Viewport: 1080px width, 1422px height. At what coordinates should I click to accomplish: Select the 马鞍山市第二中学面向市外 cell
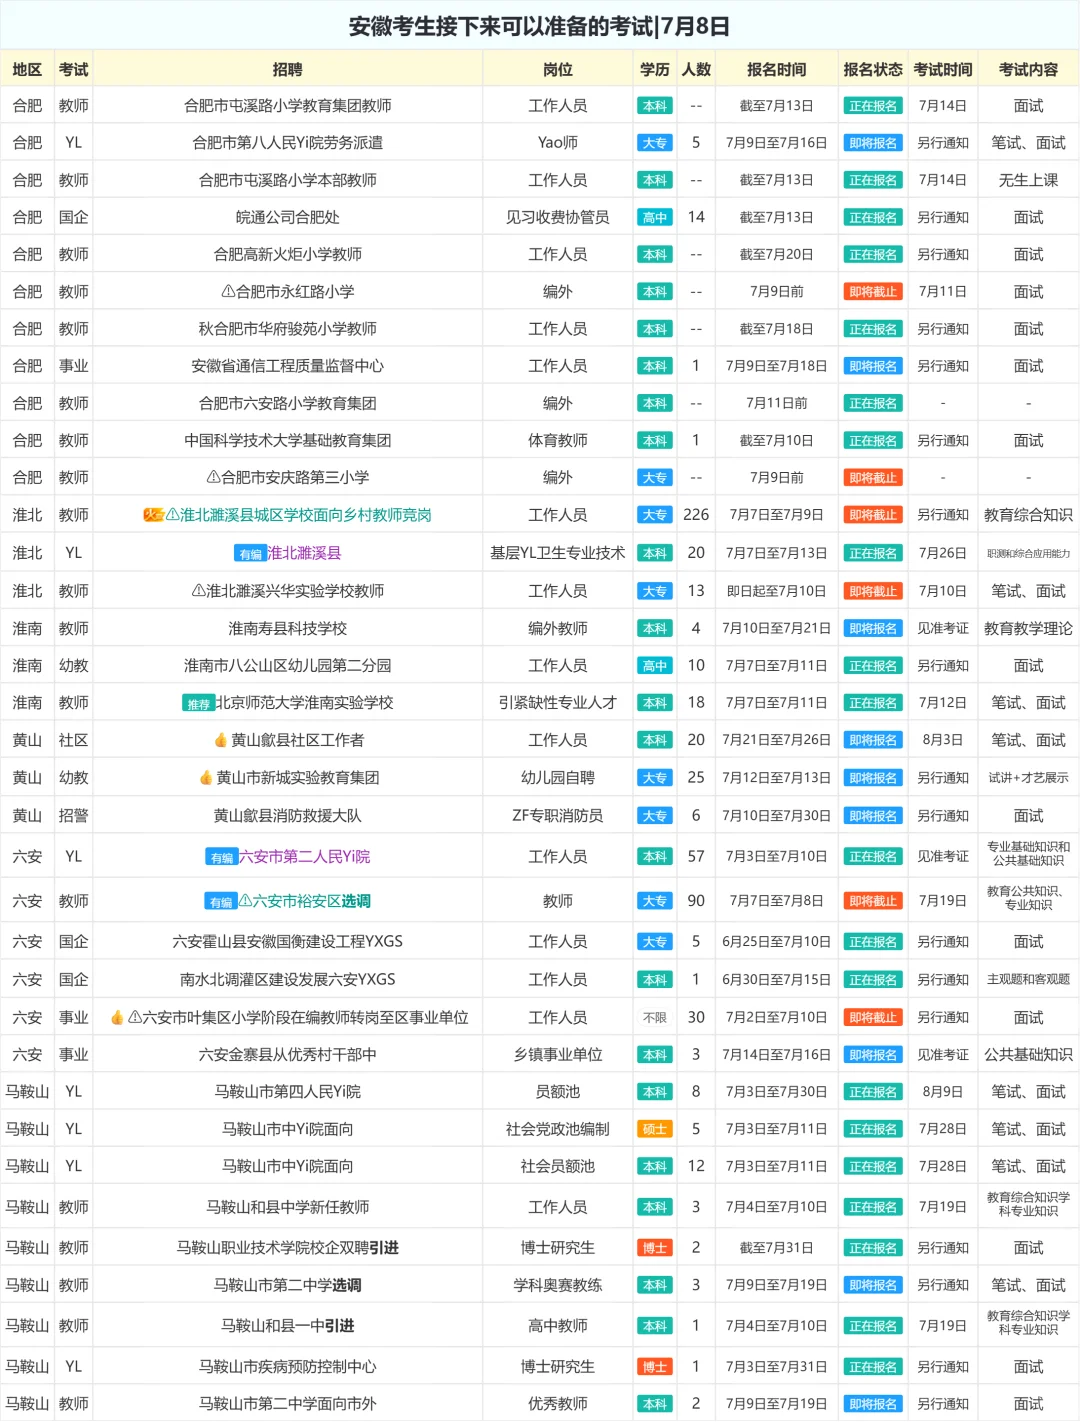pos(288,1403)
